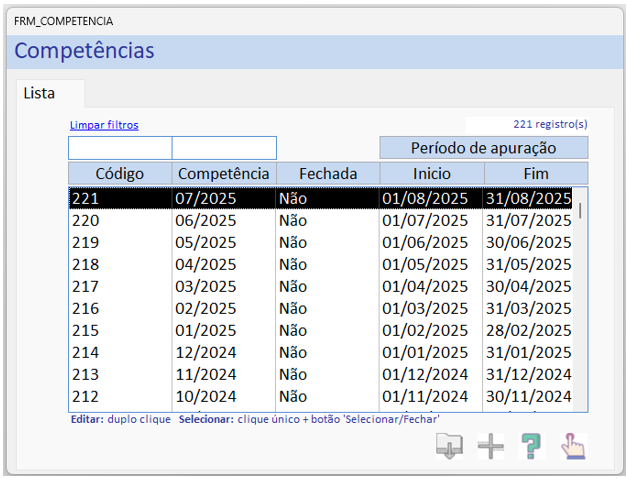The image size is (627, 478).
Task: Click the list's vertical scrollbar thumb
Action: click(x=580, y=210)
